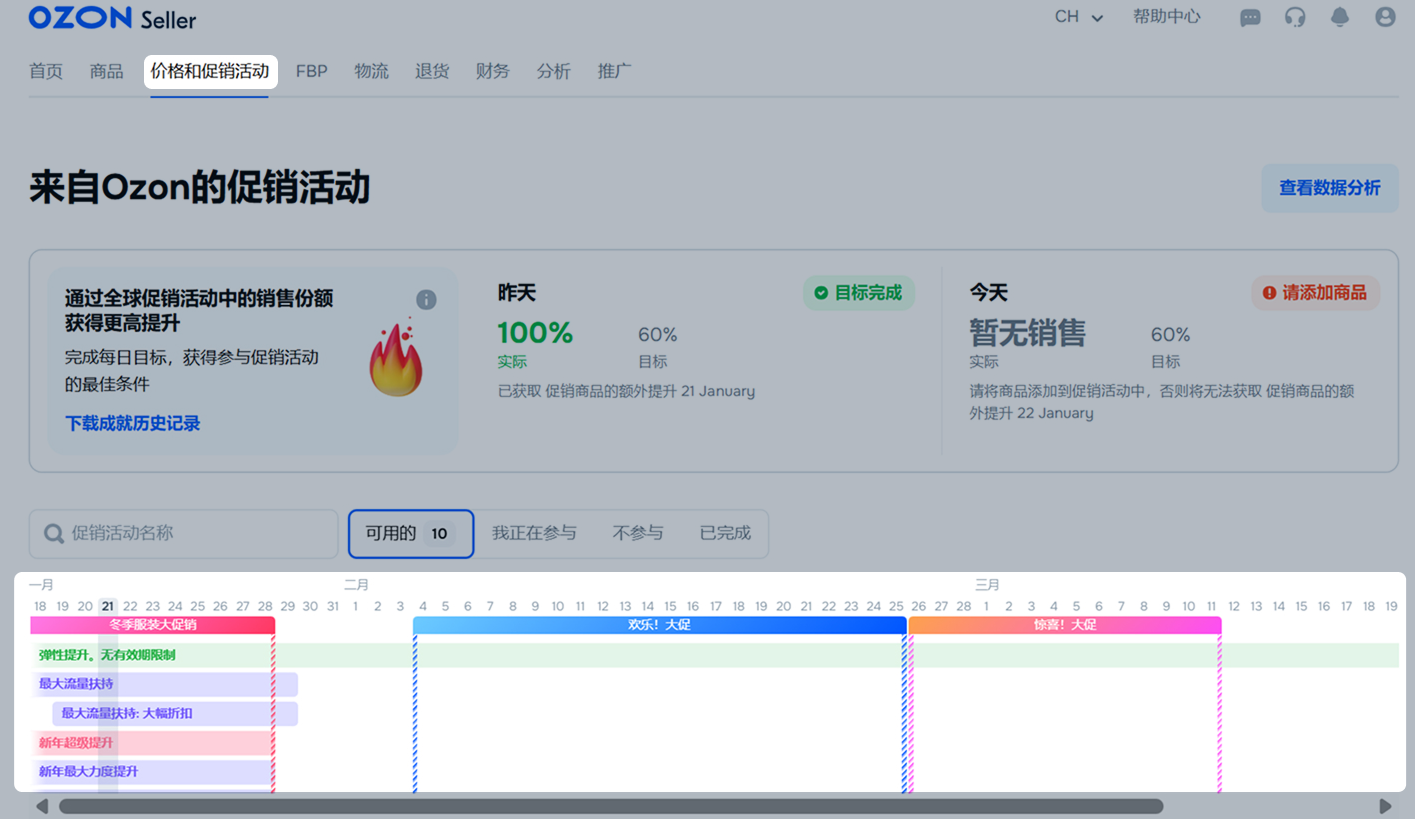Click the 查看数据分析 button
The width and height of the screenshot is (1415, 819).
point(1329,188)
